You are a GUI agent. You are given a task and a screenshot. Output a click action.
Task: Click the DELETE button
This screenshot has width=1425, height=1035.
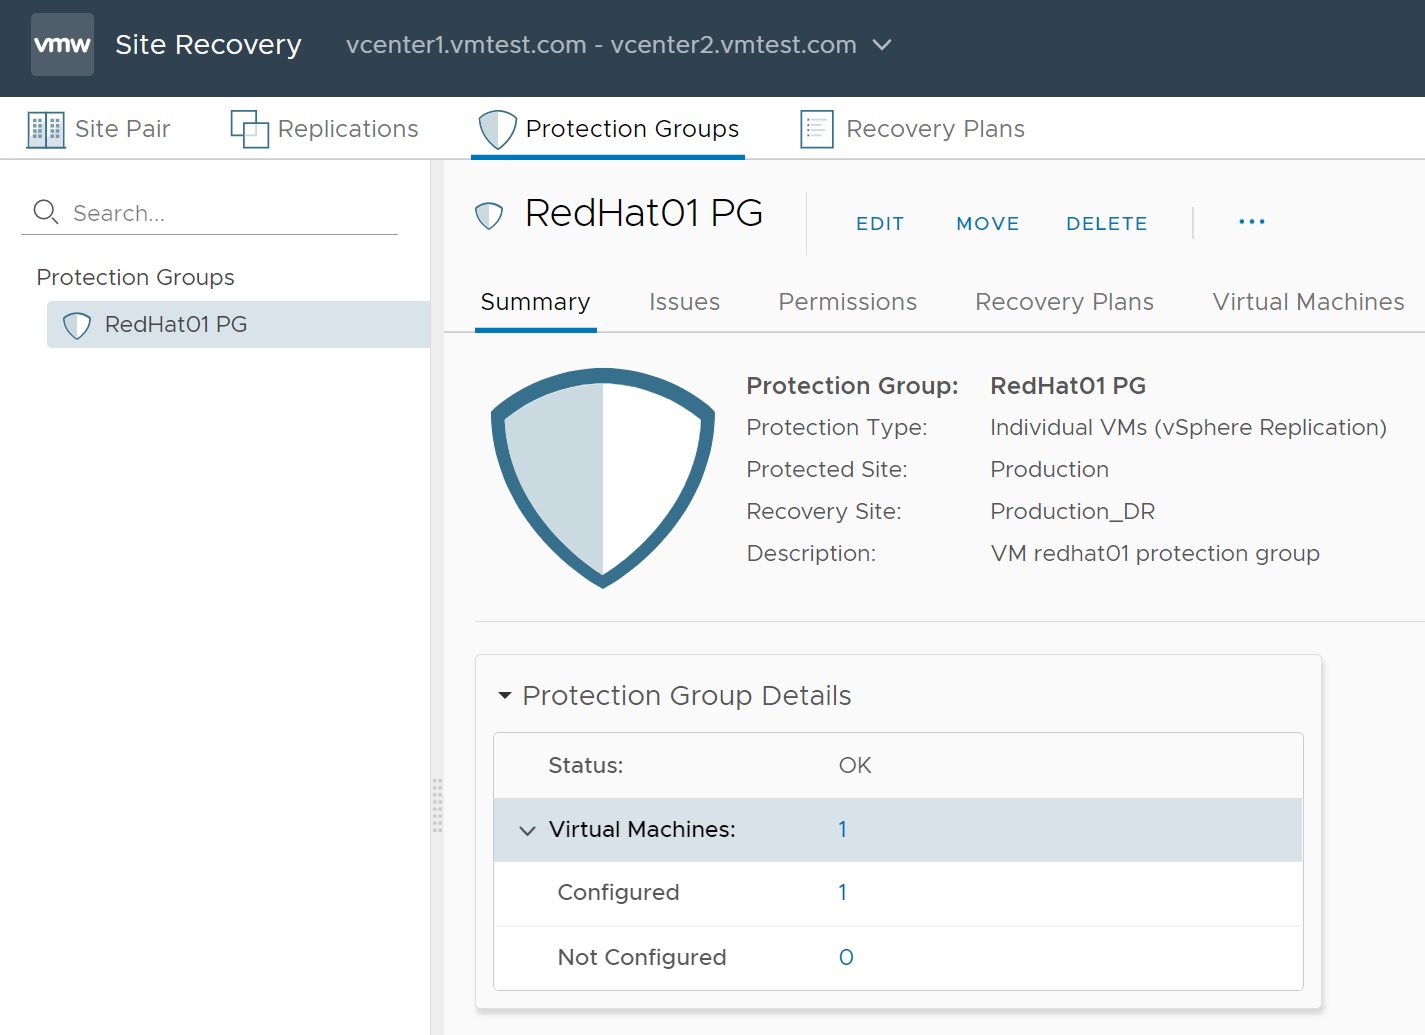tap(1107, 224)
